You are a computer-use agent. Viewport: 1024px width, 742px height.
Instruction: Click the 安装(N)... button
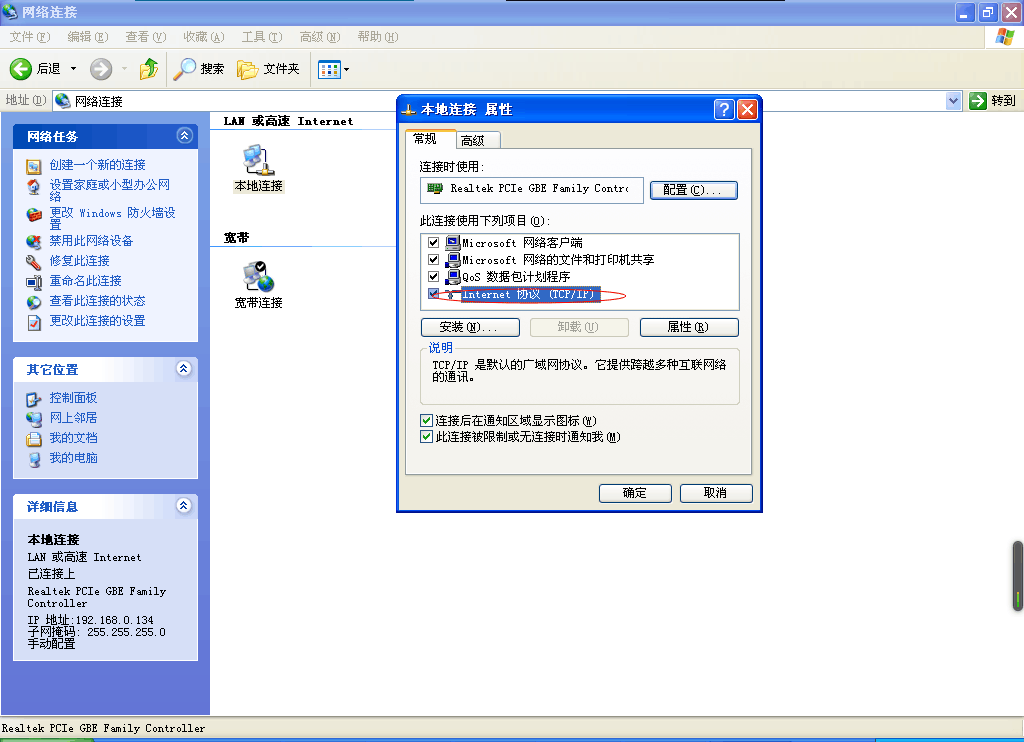click(x=470, y=327)
